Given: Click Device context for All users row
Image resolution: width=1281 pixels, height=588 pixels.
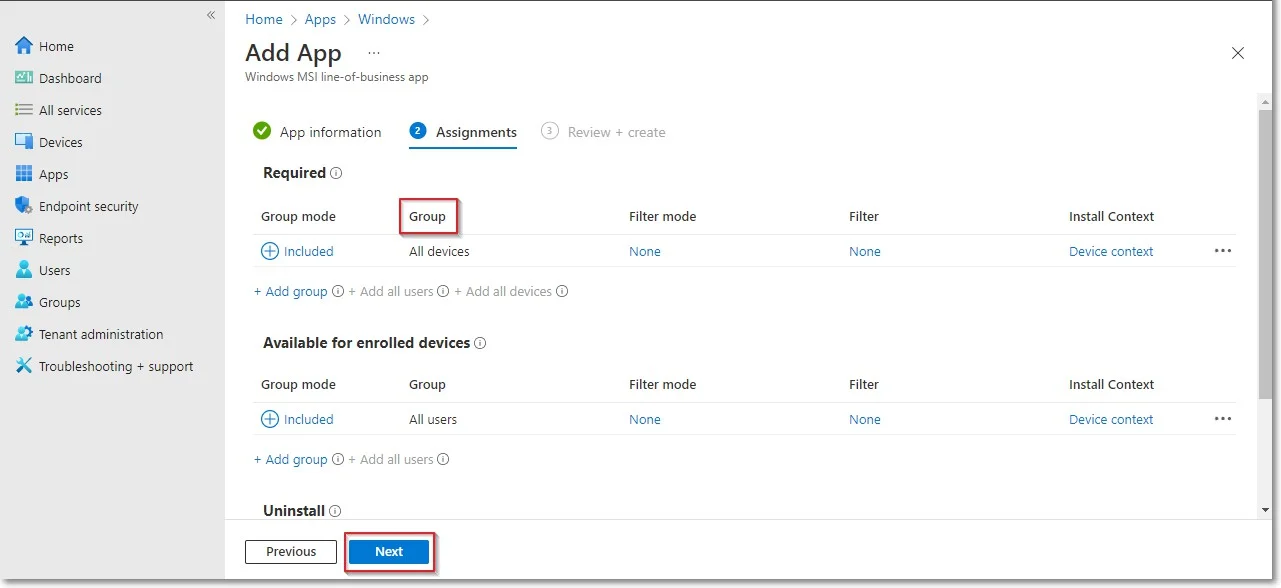Looking at the screenshot, I should 1111,420.
